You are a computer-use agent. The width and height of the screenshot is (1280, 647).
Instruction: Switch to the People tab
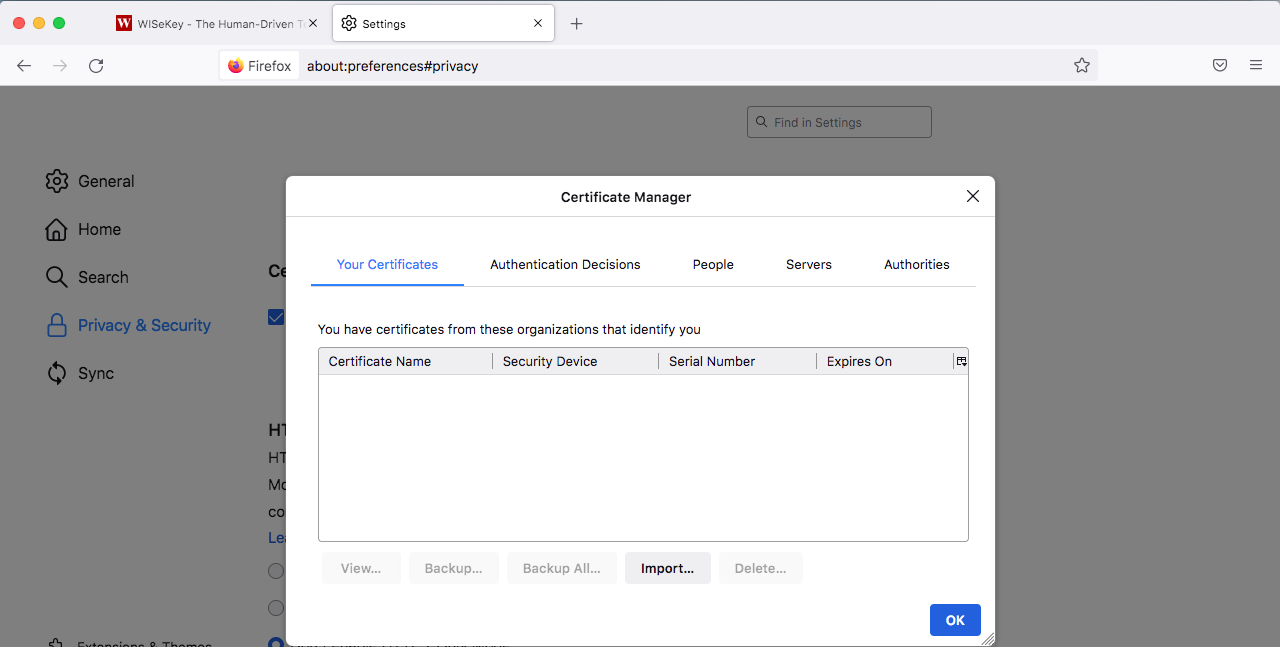click(713, 265)
